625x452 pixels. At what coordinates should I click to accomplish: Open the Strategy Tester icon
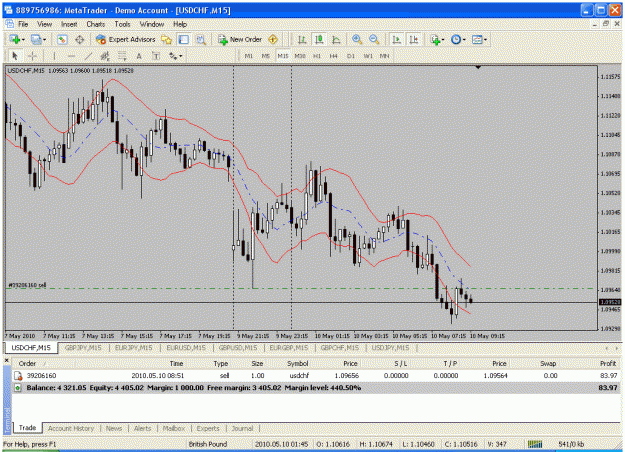[201, 39]
